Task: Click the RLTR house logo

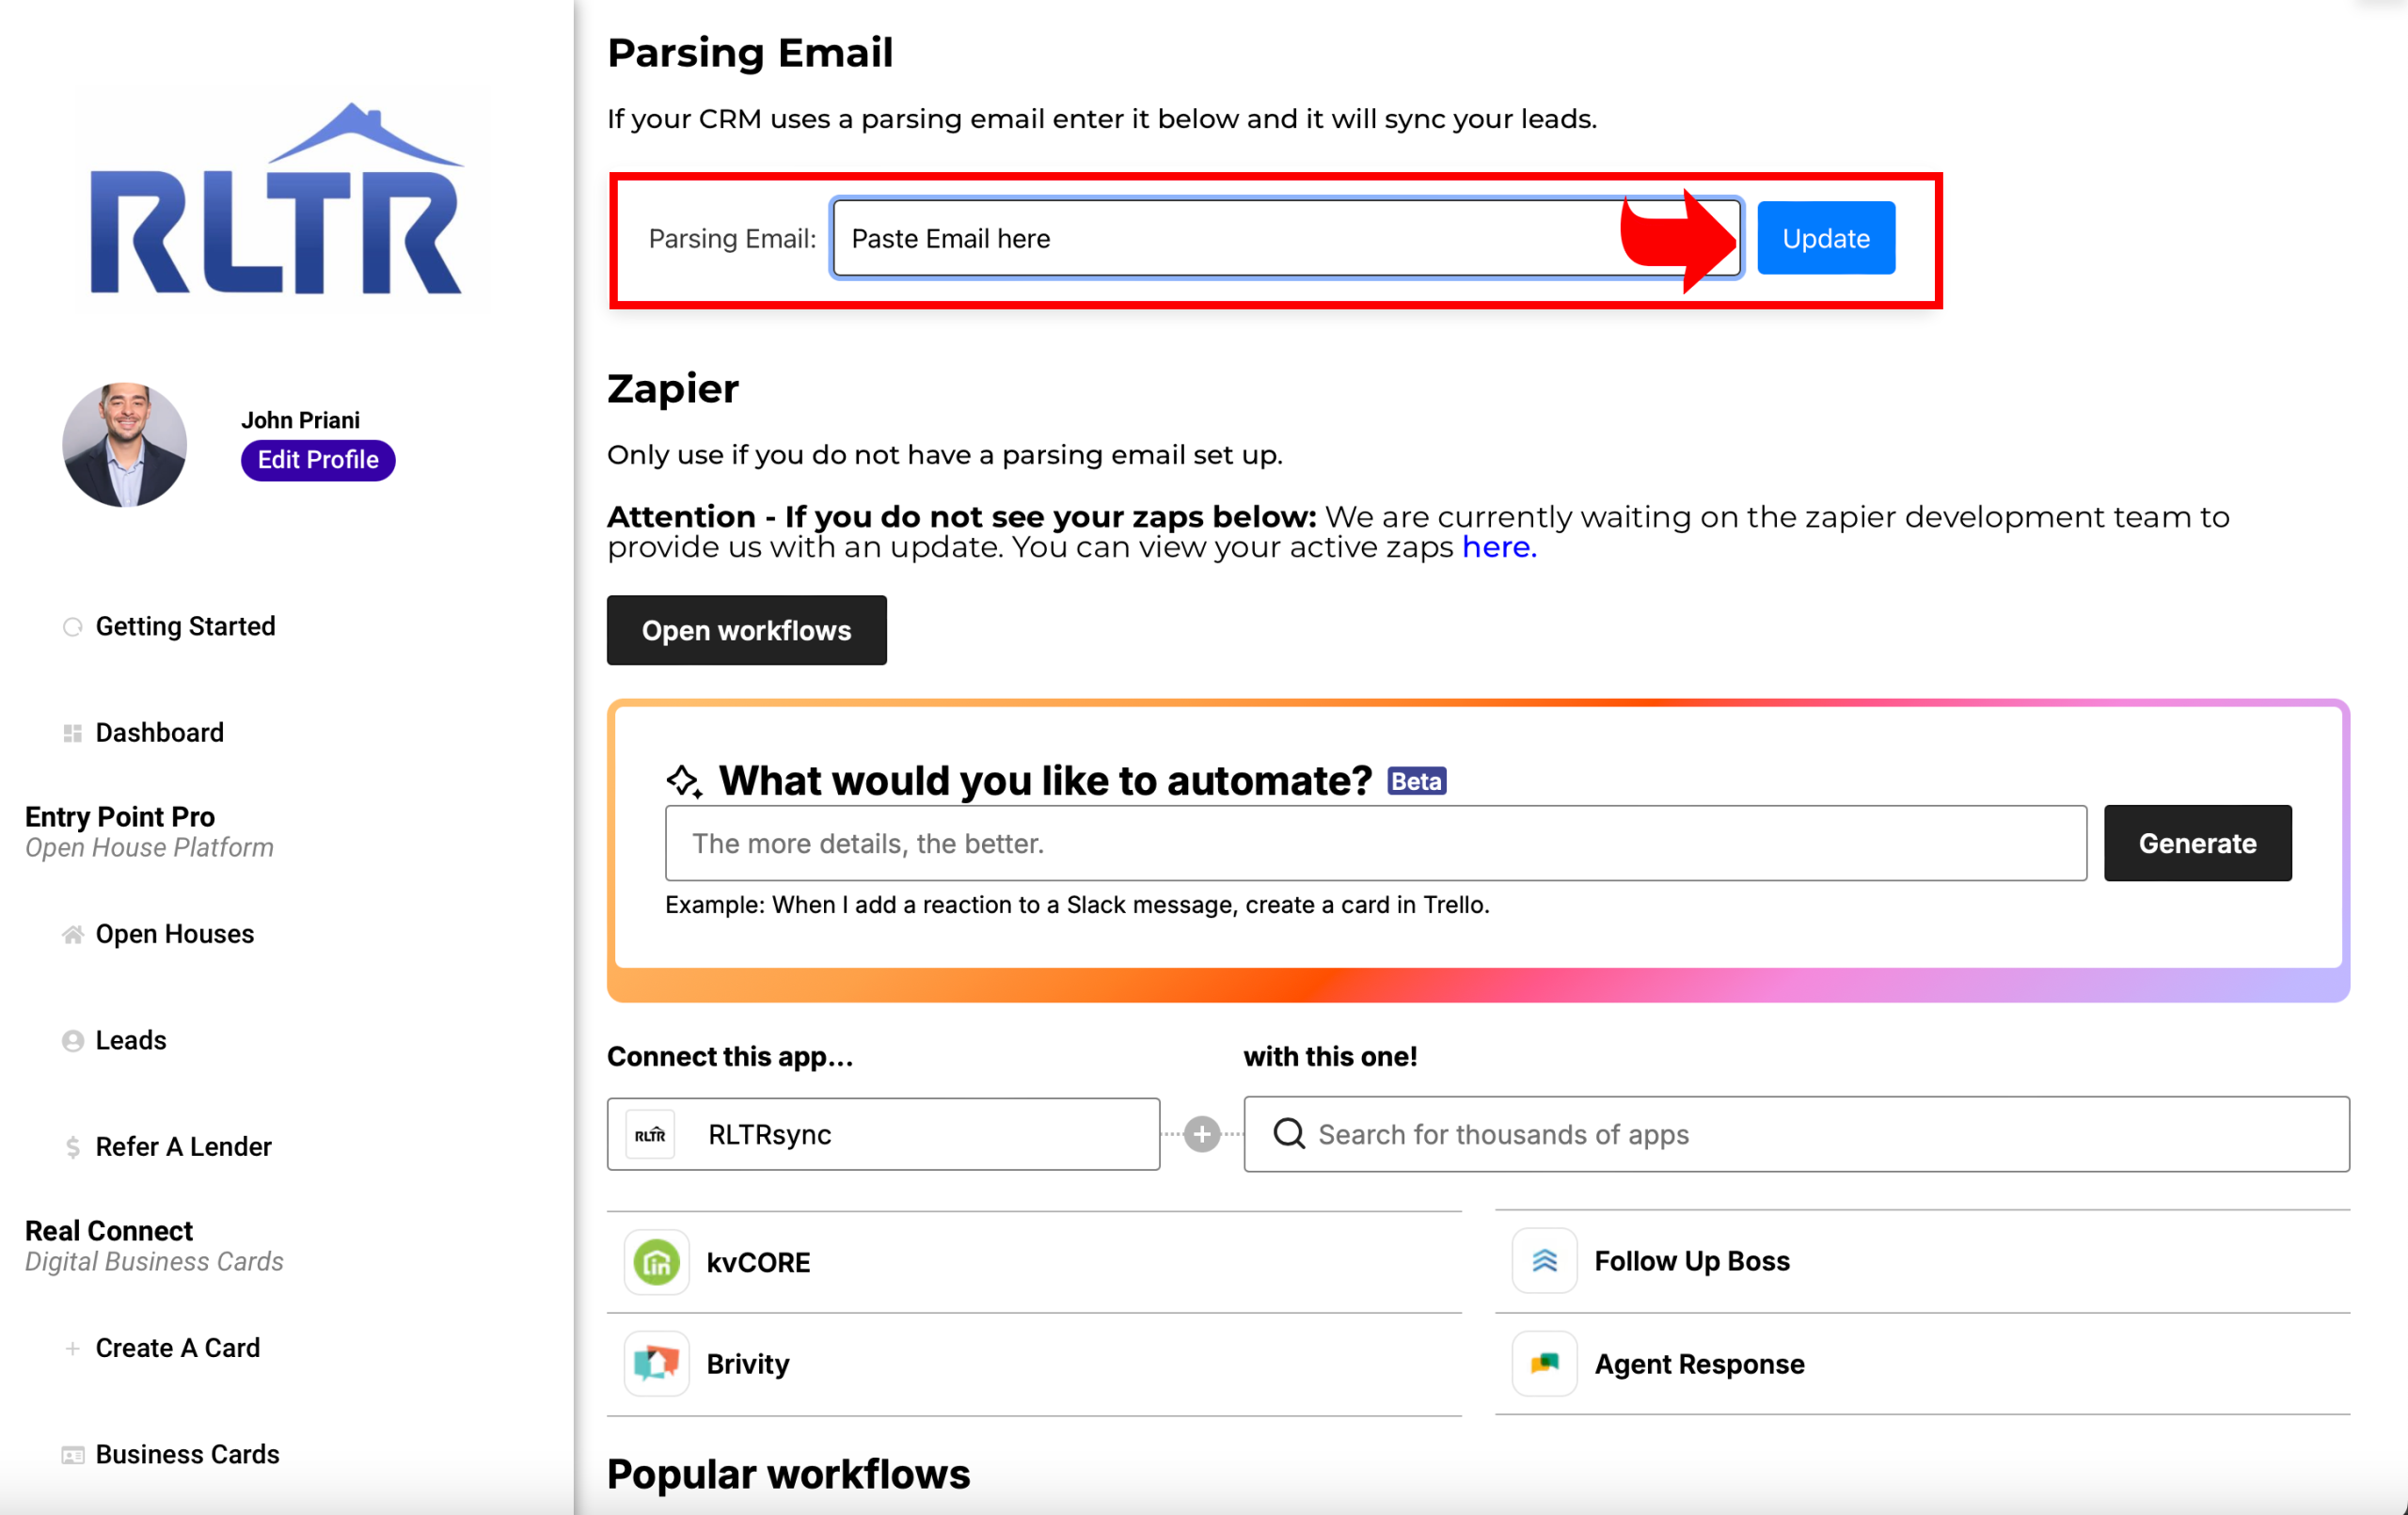Action: tap(276, 199)
